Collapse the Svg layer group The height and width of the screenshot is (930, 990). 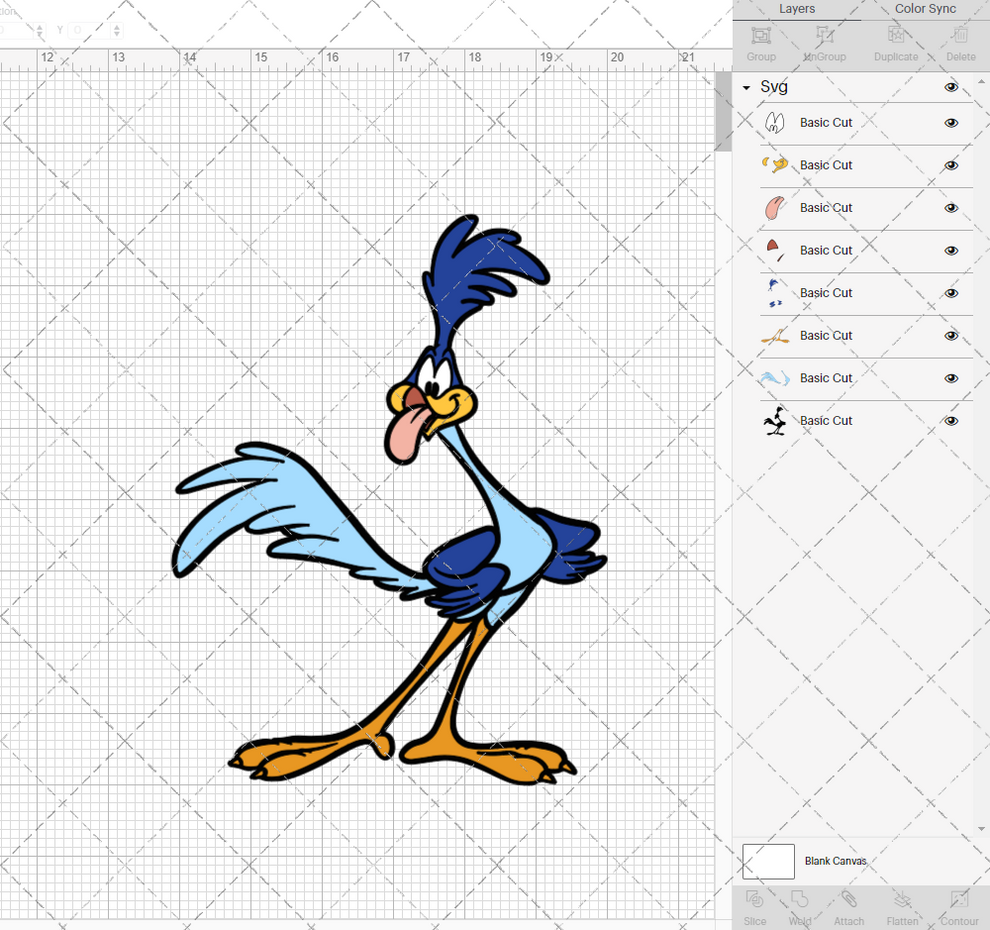[x=744, y=87]
